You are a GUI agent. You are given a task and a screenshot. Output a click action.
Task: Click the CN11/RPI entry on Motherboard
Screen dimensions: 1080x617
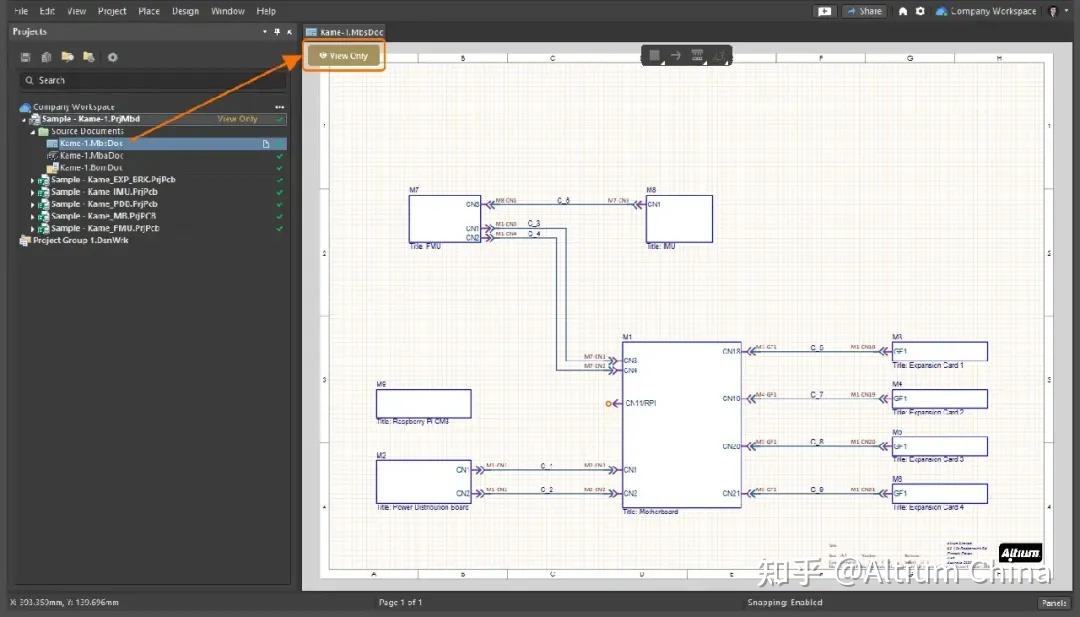(640, 404)
